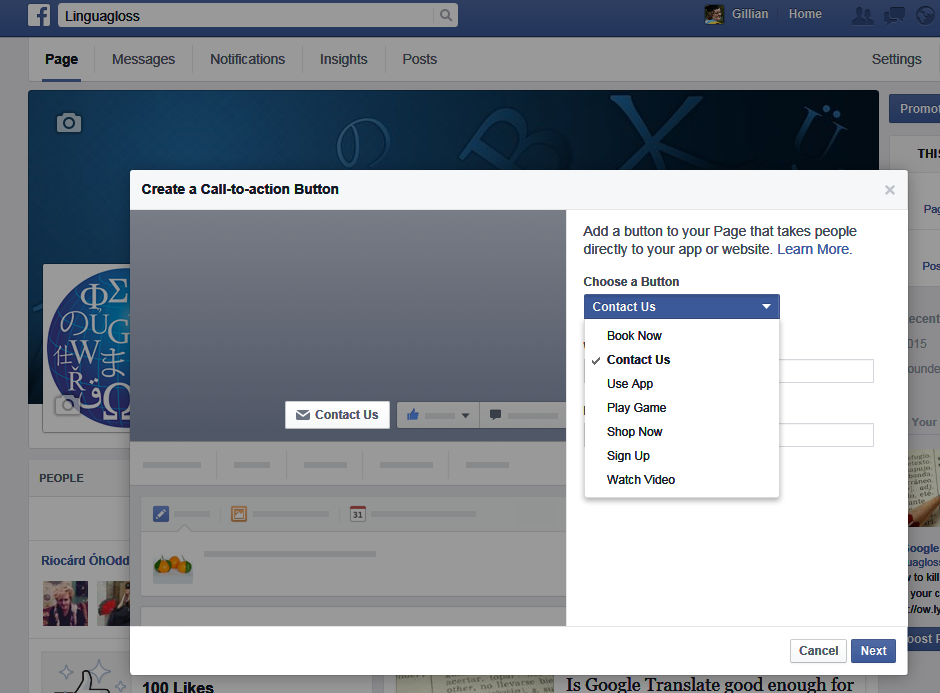Click the preview message bubble icon
Image resolution: width=940 pixels, height=693 pixels.
point(495,415)
